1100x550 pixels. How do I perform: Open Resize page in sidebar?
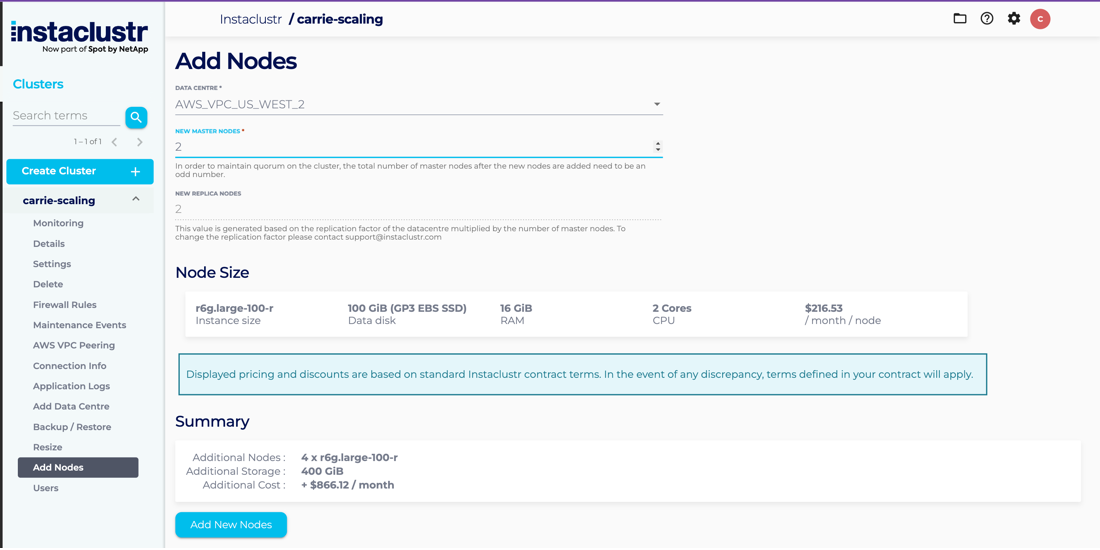[x=48, y=447]
